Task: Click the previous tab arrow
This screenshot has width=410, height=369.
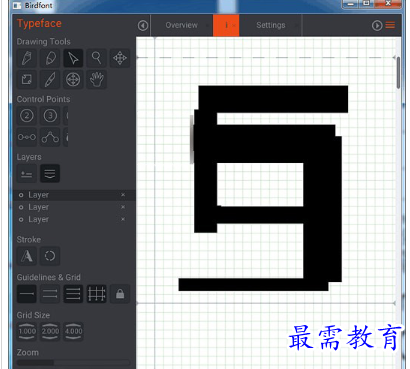Action: [143, 25]
